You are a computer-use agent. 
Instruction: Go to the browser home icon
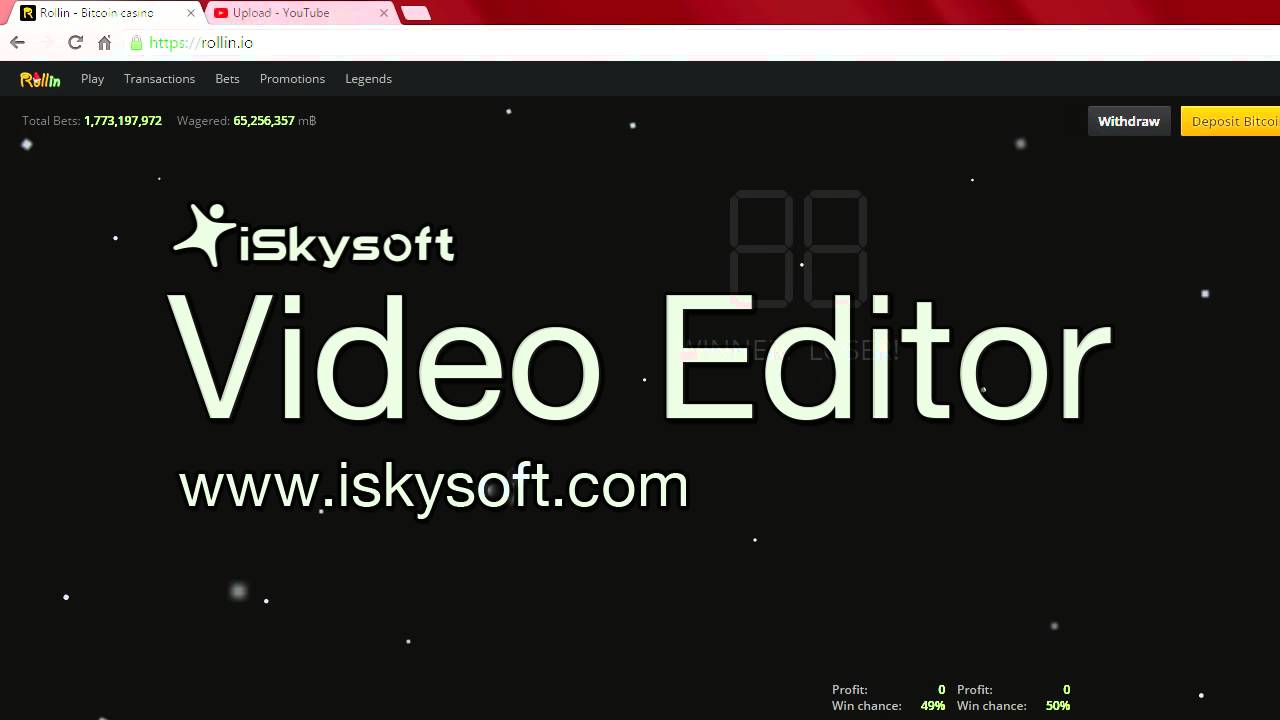coord(104,43)
